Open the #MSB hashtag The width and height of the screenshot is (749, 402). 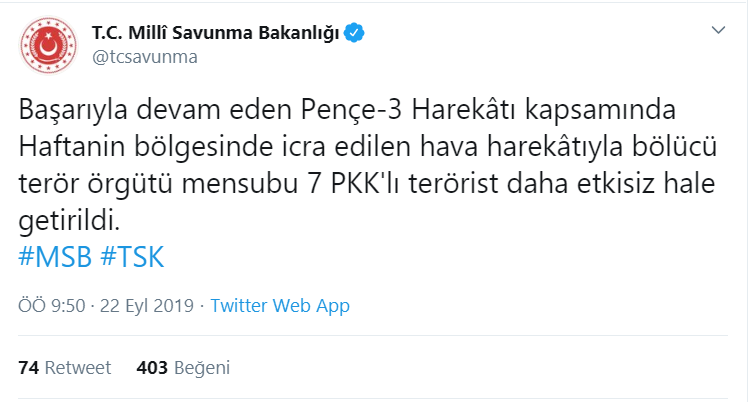coord(55,256)
